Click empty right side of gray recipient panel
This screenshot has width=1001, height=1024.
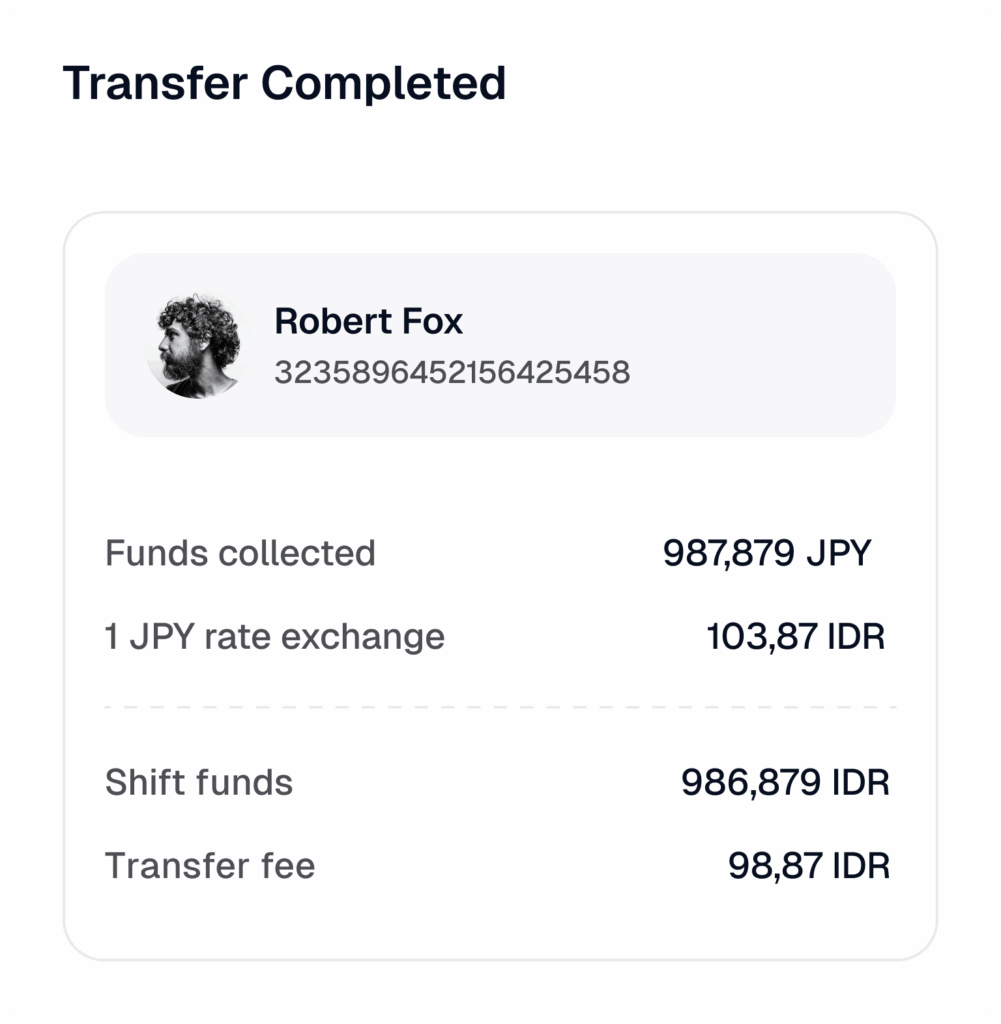pos(780,345)
